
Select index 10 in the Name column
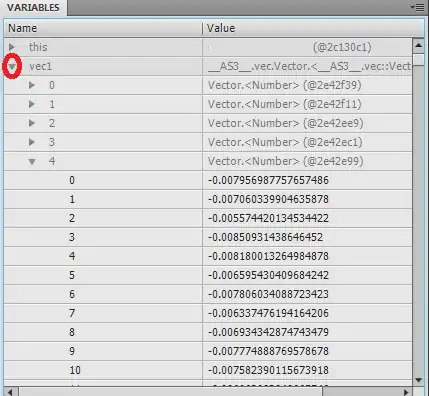tap(75, 370)
